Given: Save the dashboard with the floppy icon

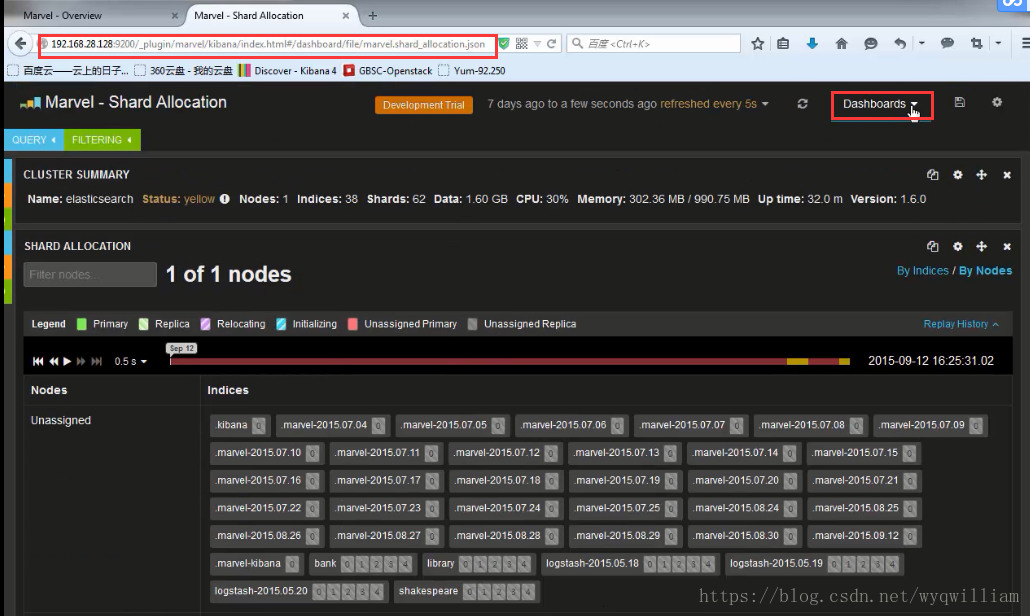Looking at the screenshot, I should 960,102.
